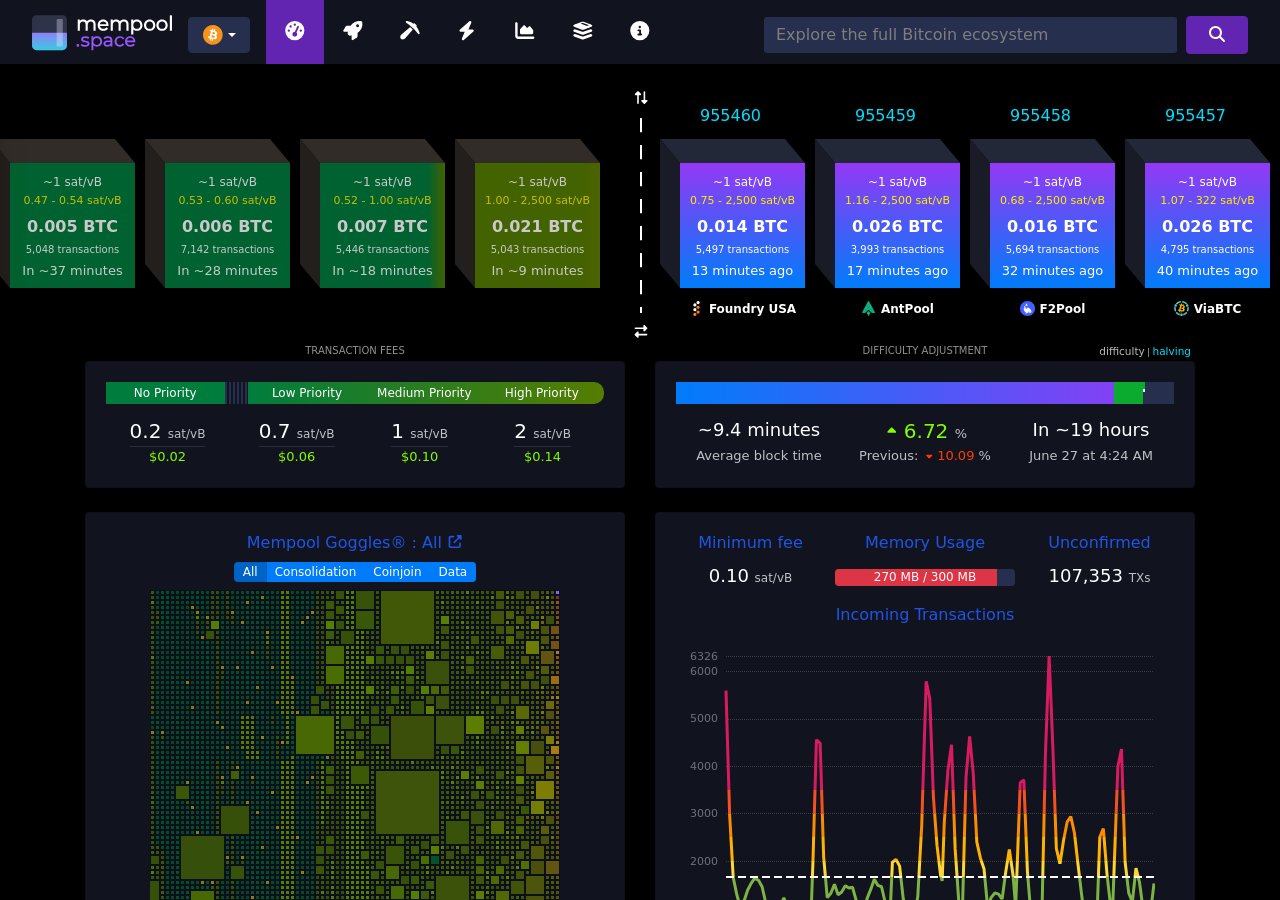Image resolution: width=1280 pixels, height=900 pixels.
Task: Click the 0.10 sat/vB minimum fee value
Action: 750,576
